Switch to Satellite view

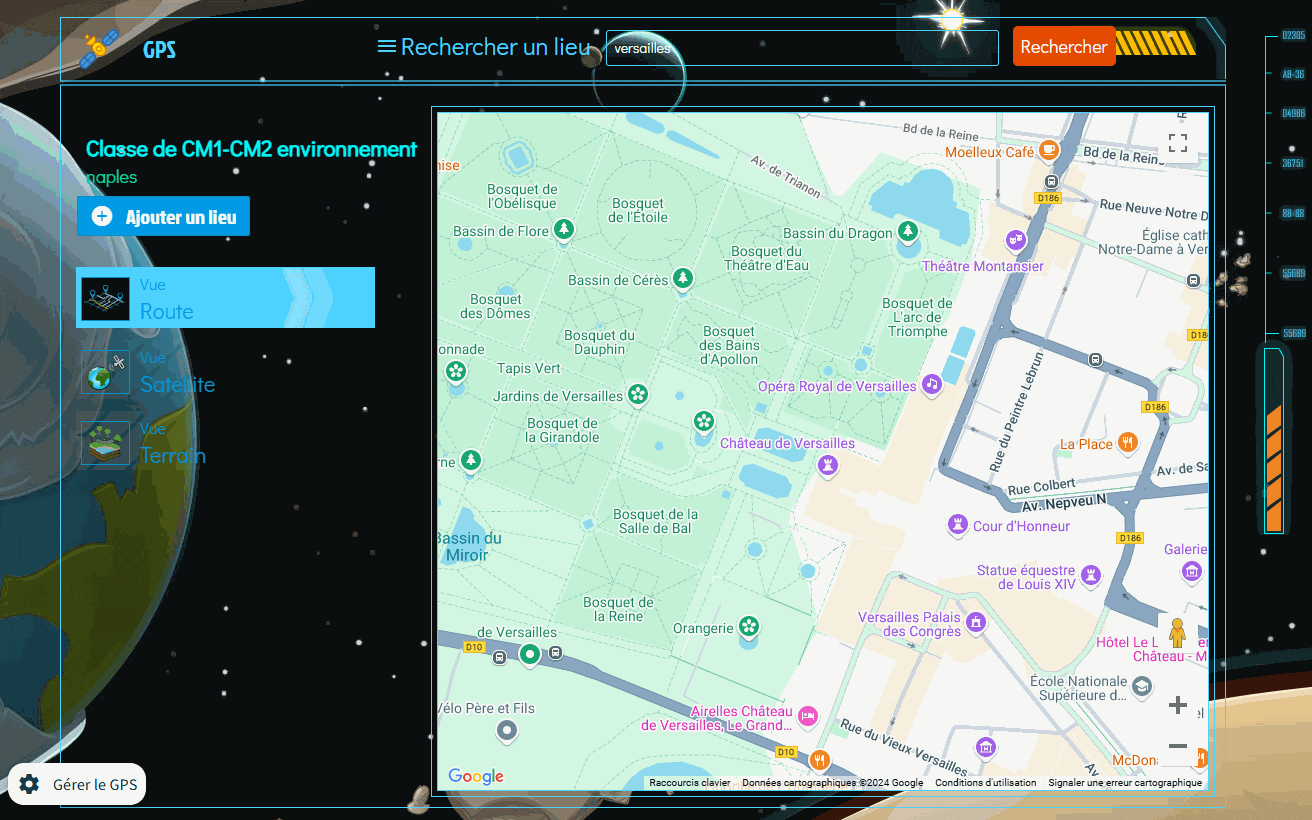[x=176, y=372]
